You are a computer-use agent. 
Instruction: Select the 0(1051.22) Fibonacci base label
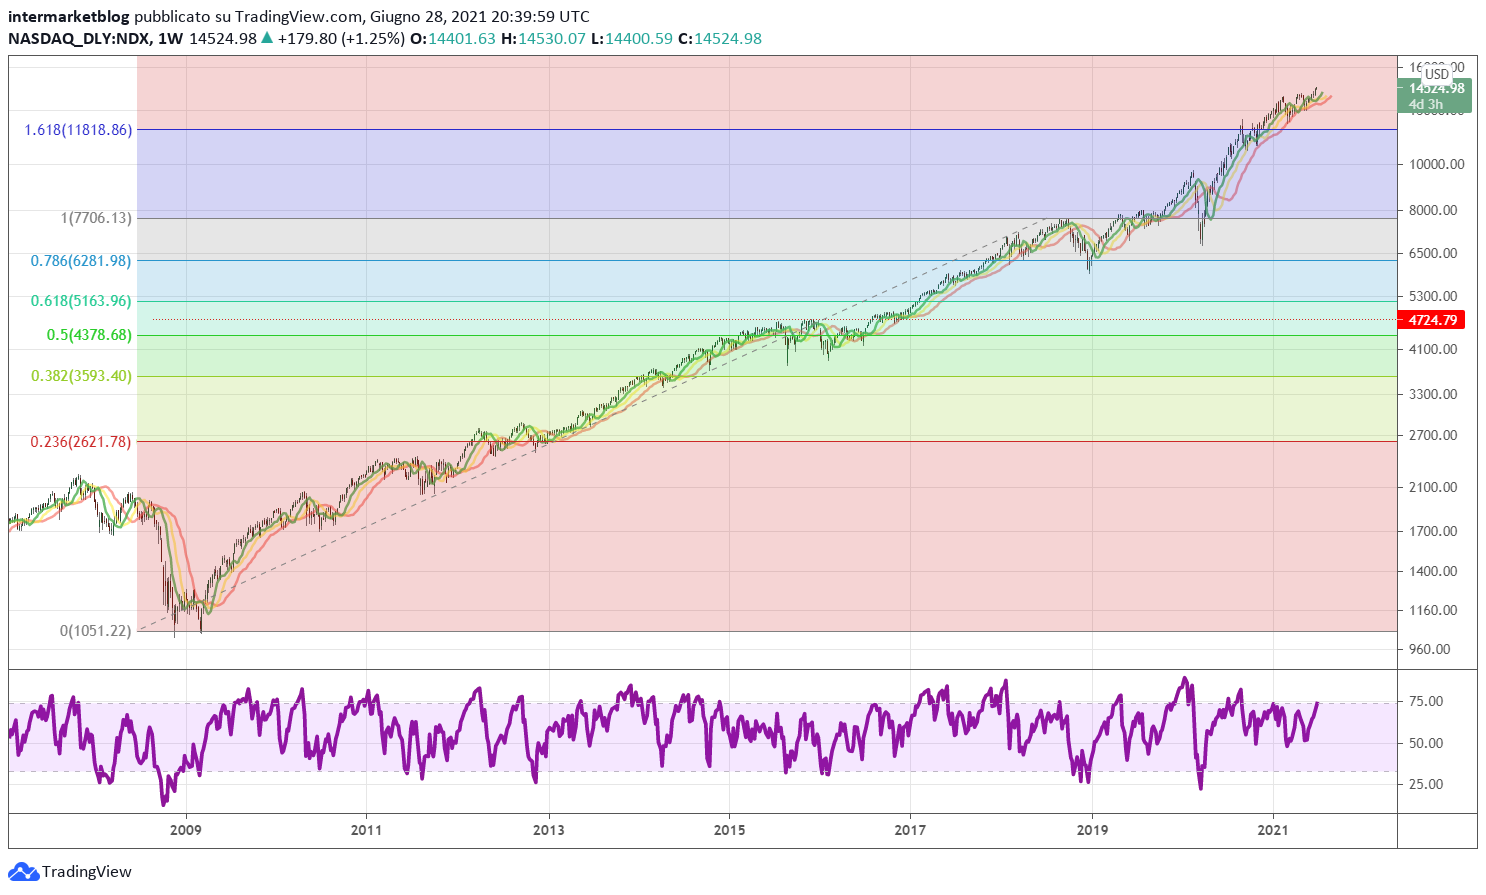pos(96,631)
